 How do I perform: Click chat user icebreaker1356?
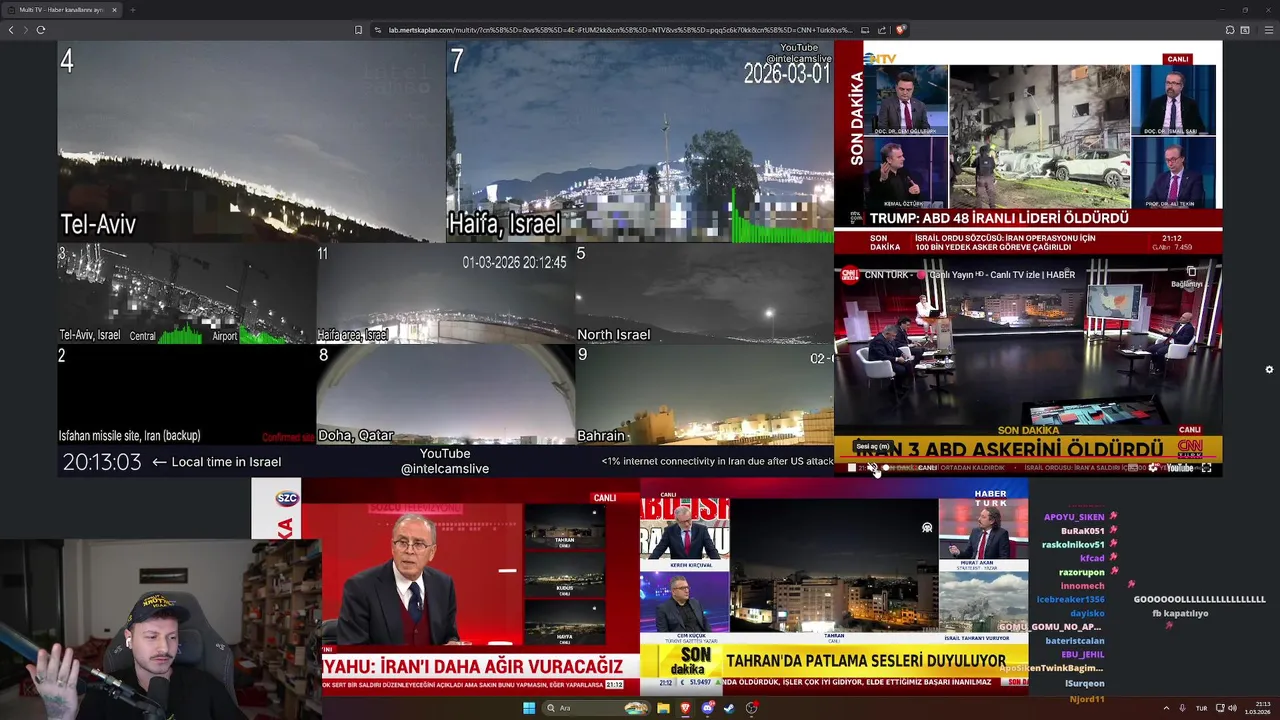(1070, 599)
